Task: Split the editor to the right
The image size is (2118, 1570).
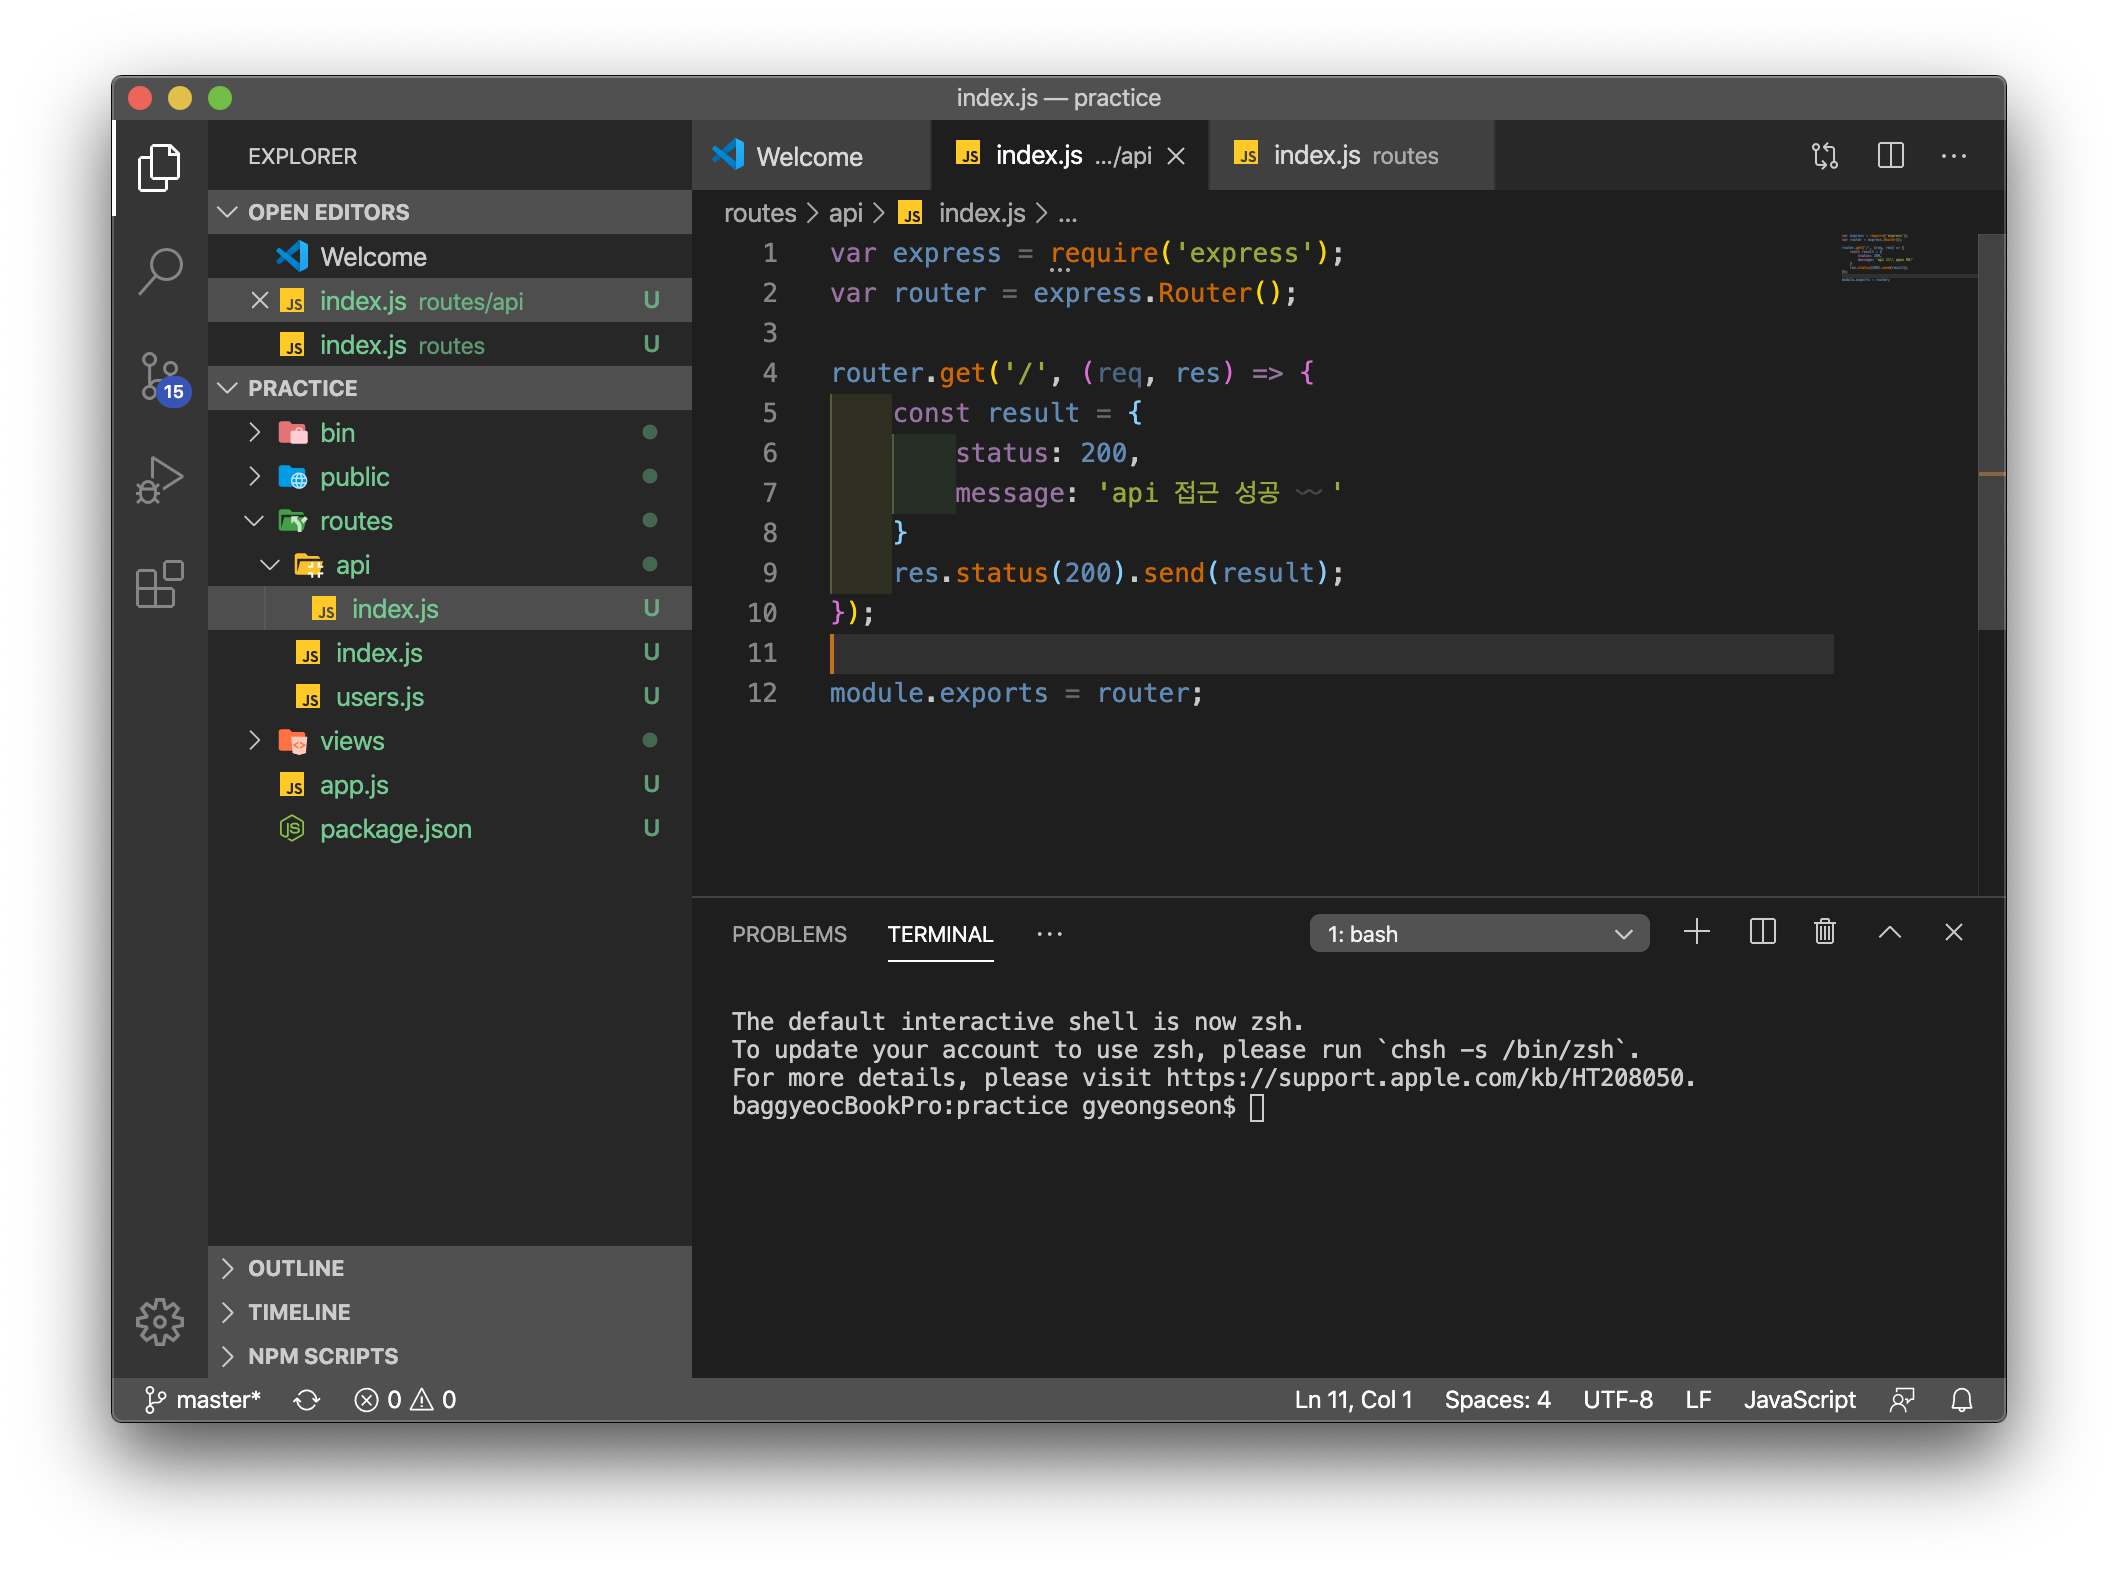Action: [1890, 156]
